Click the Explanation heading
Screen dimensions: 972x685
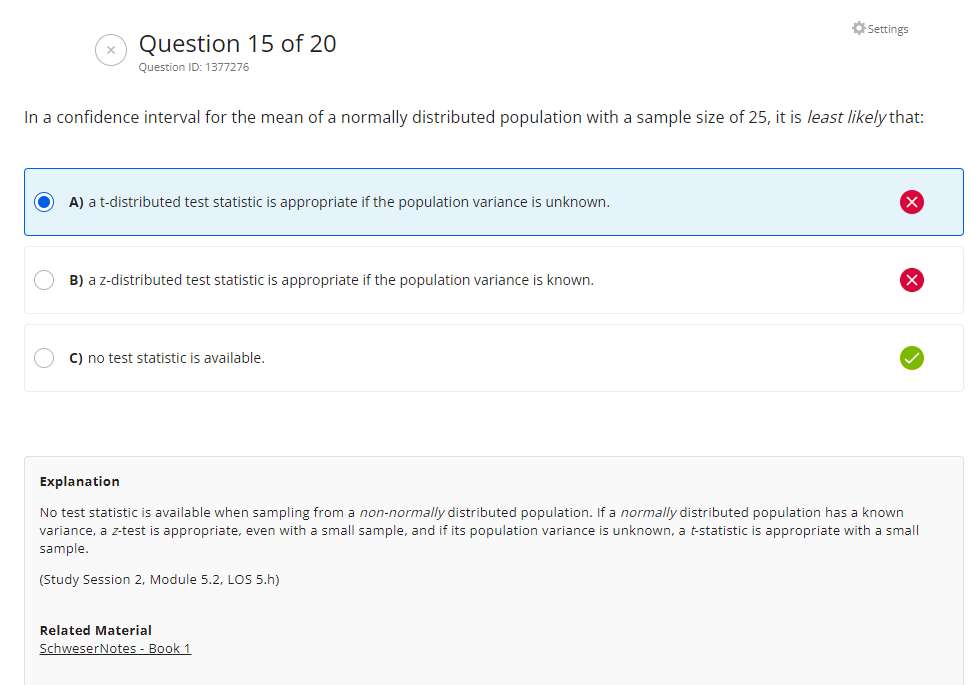point(79,481)
